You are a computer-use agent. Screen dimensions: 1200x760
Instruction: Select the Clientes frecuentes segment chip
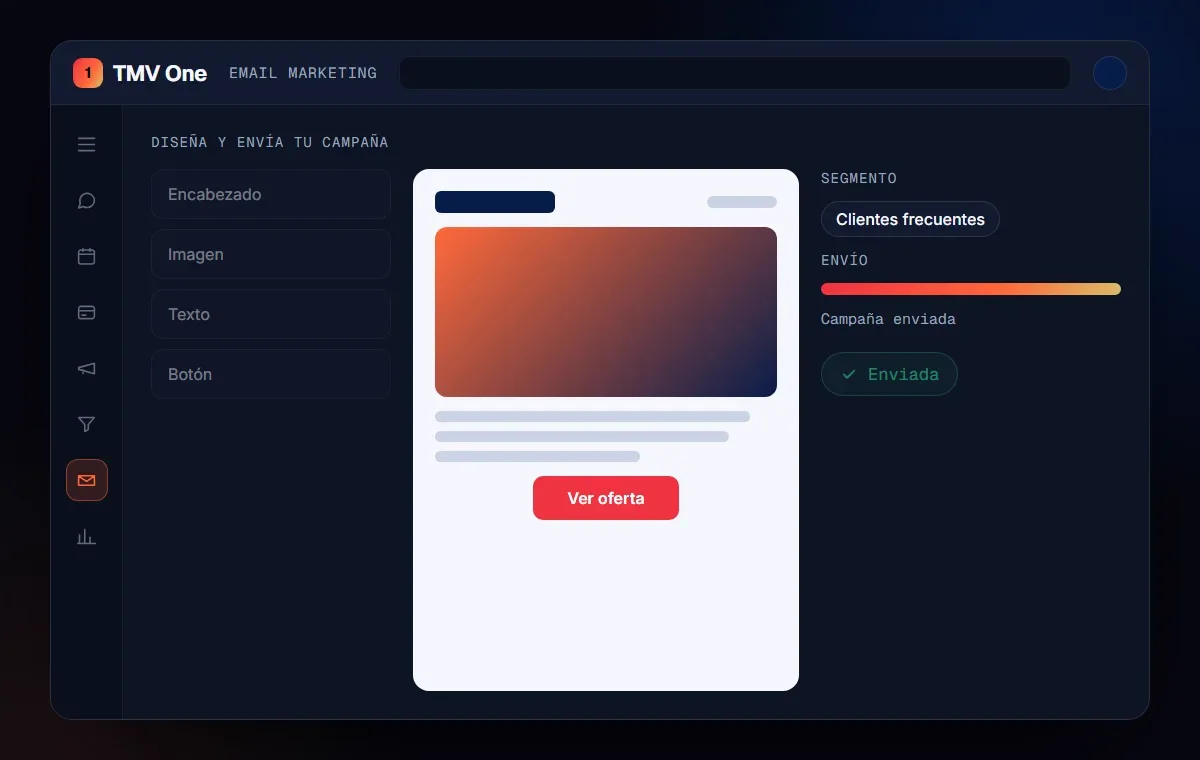click(x=910, y=219)
